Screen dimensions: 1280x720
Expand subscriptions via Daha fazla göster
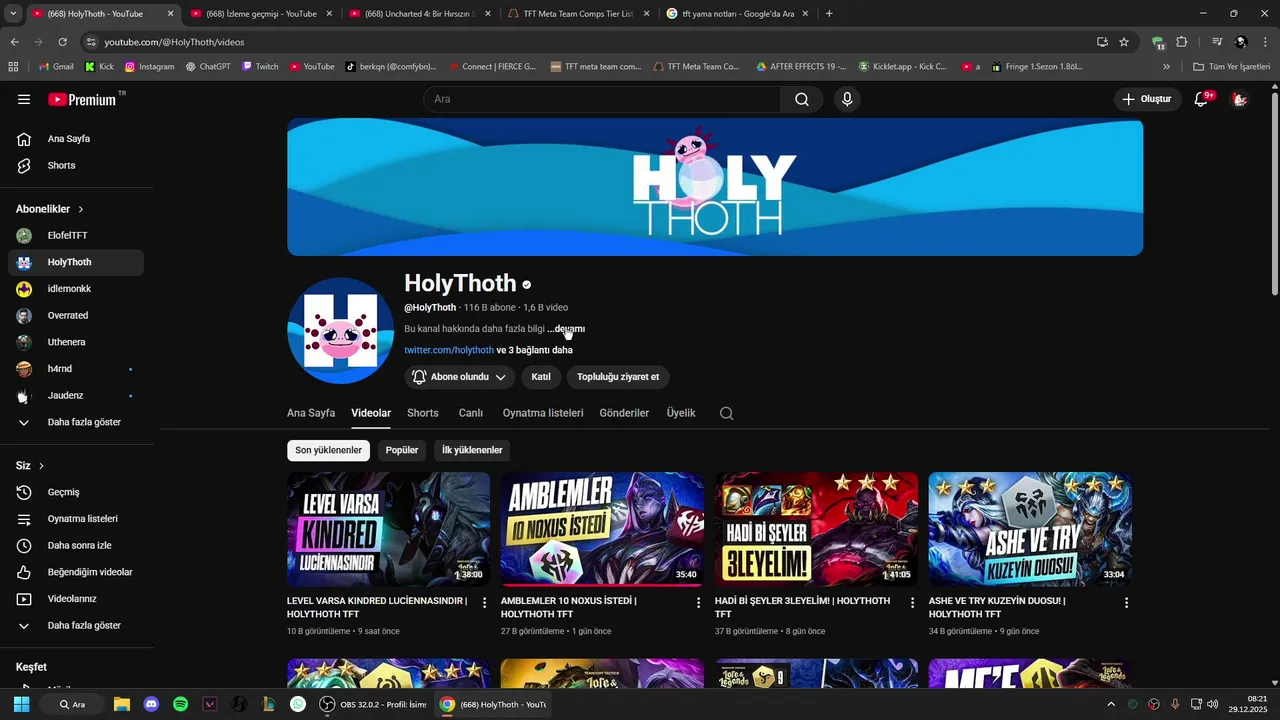[76, 422]
